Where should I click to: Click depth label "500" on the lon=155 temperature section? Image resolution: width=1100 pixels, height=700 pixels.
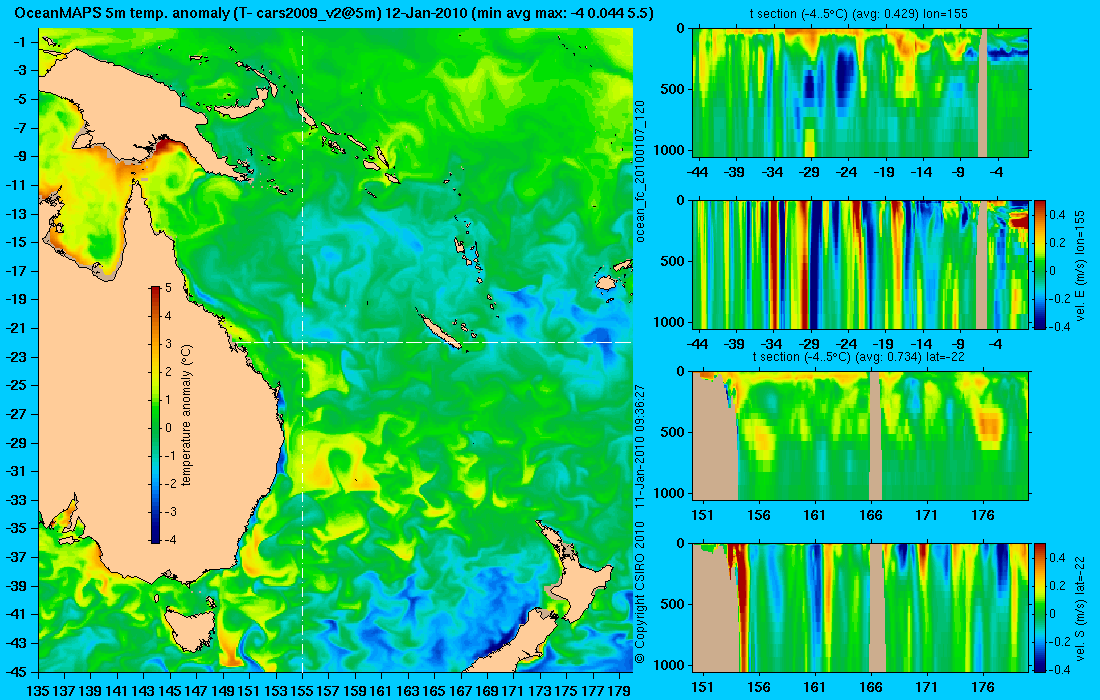pos(673,89)
